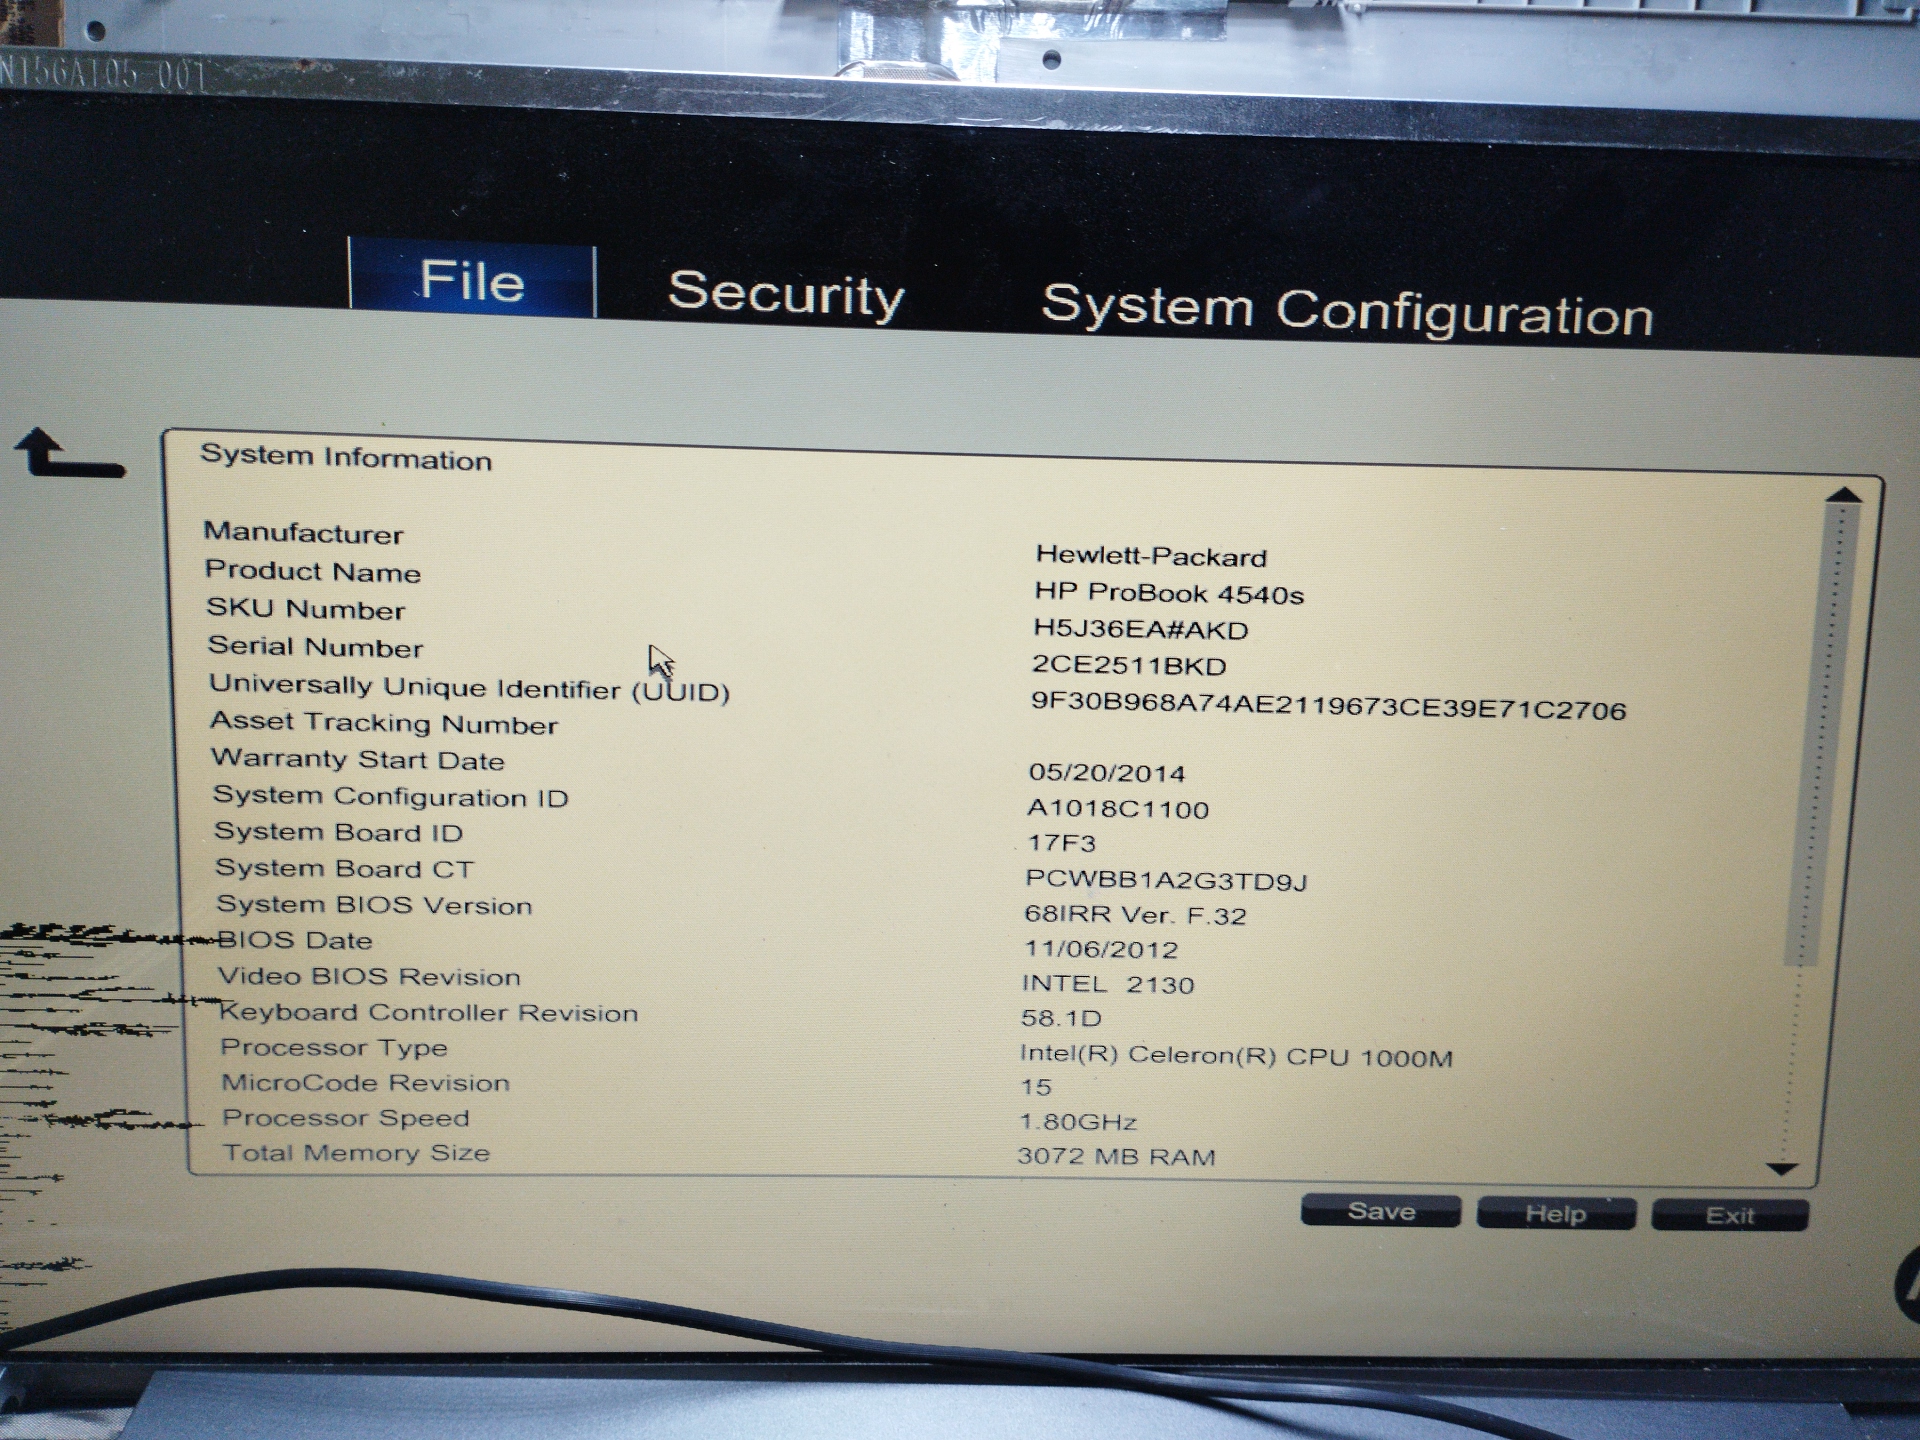Click the value PCWBB1A2G3TD9J
This screenshot has width=1920, height=1440.
[1166, 880]
